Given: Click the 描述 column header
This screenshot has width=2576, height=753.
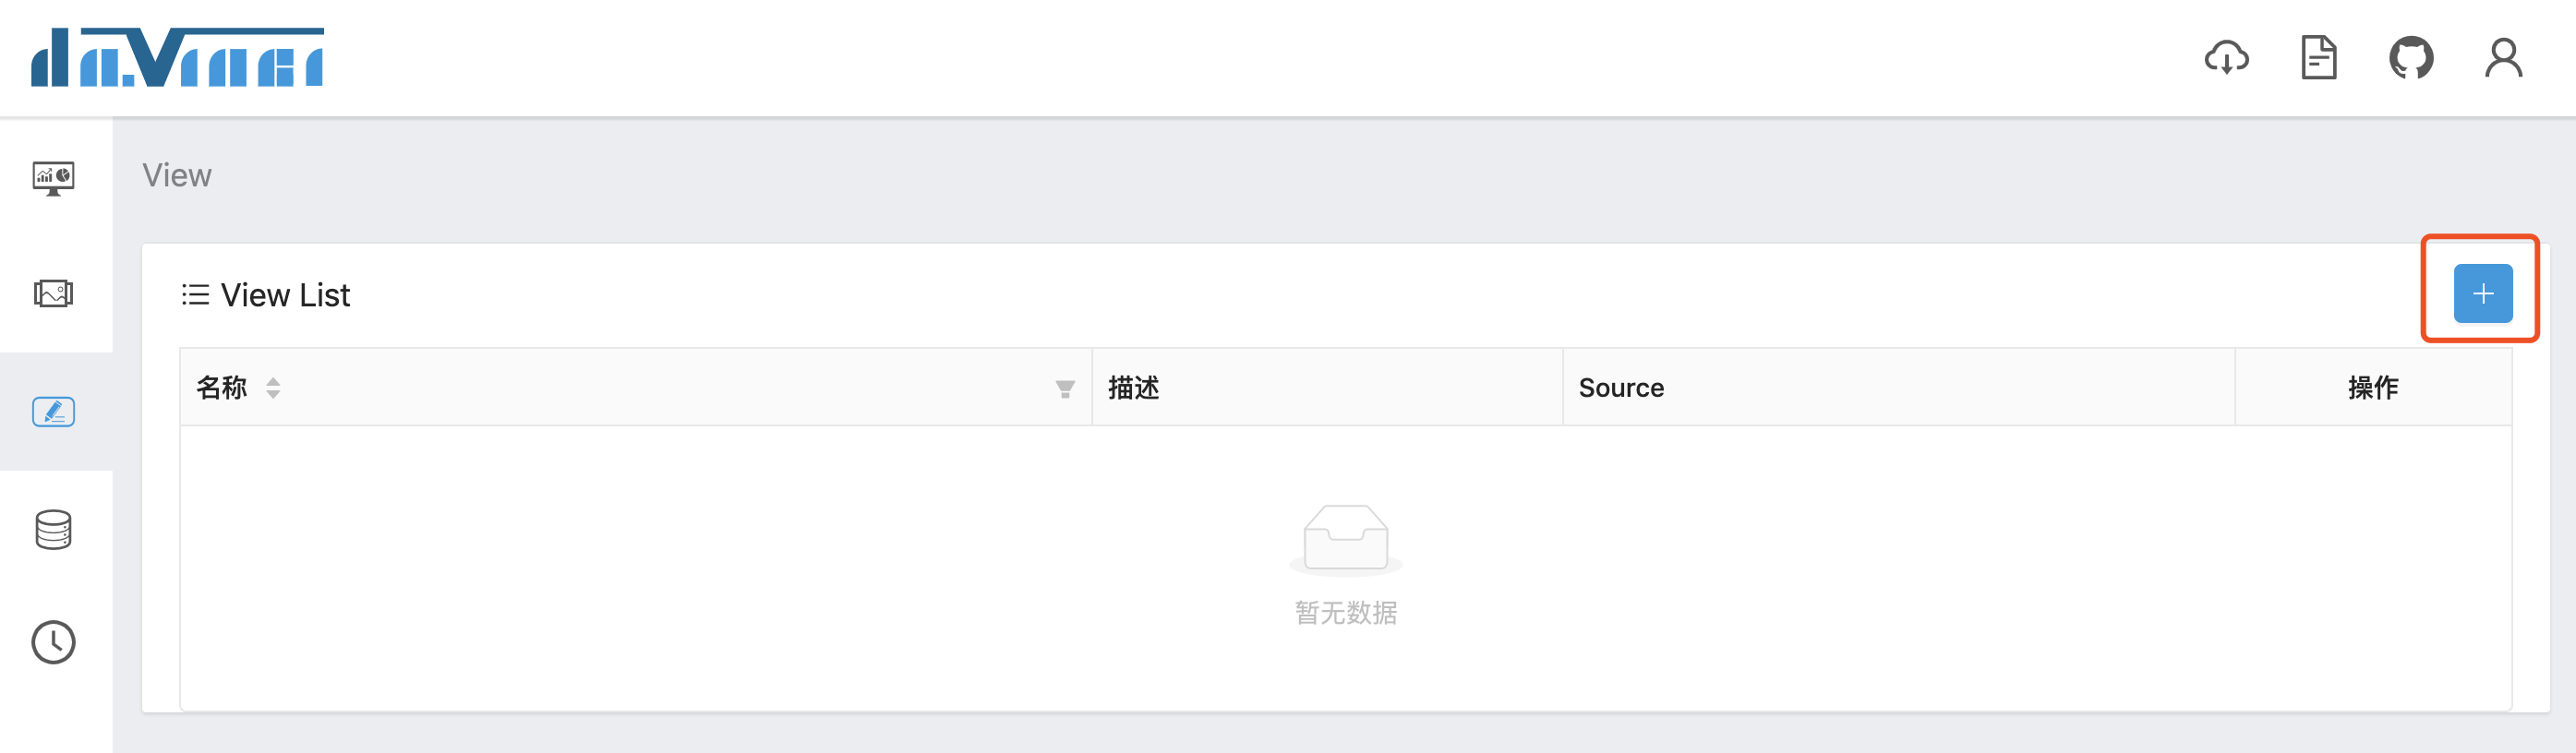Looking at the screenshot, I should (x=1134, y=388).
